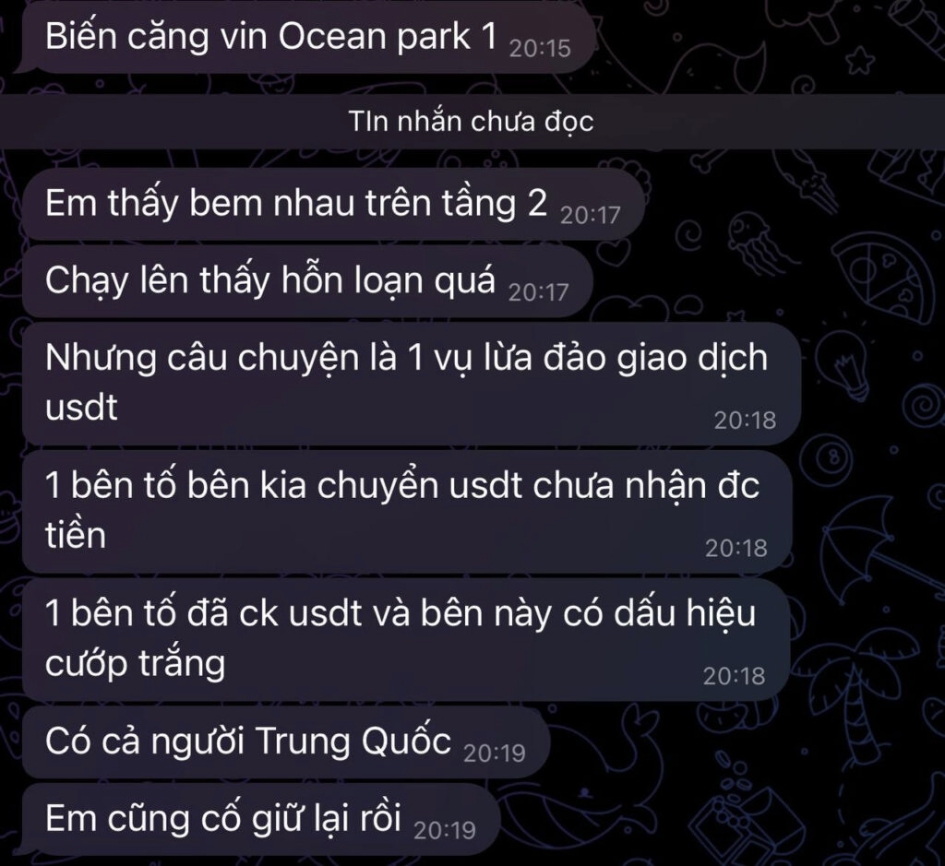Tap the 'Chạy lên thấy hỗn loạn quá' bubble
The width and height of the screenshot is (945, 866).
(x=307, y=281)
